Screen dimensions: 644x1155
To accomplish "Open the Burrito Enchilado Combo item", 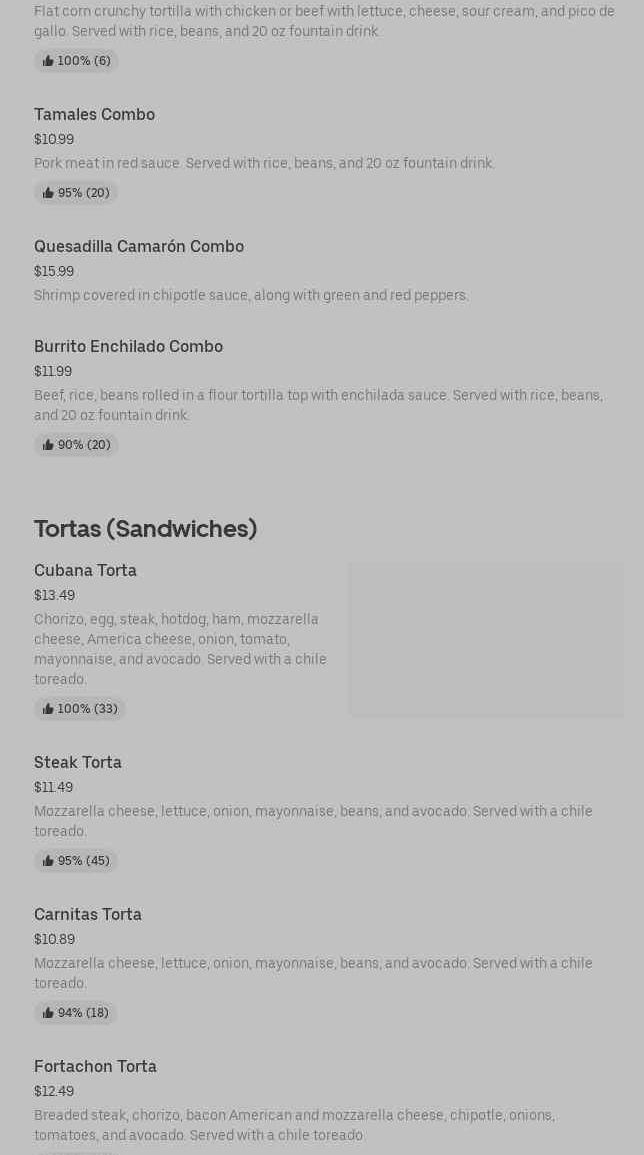I will 128,346.
